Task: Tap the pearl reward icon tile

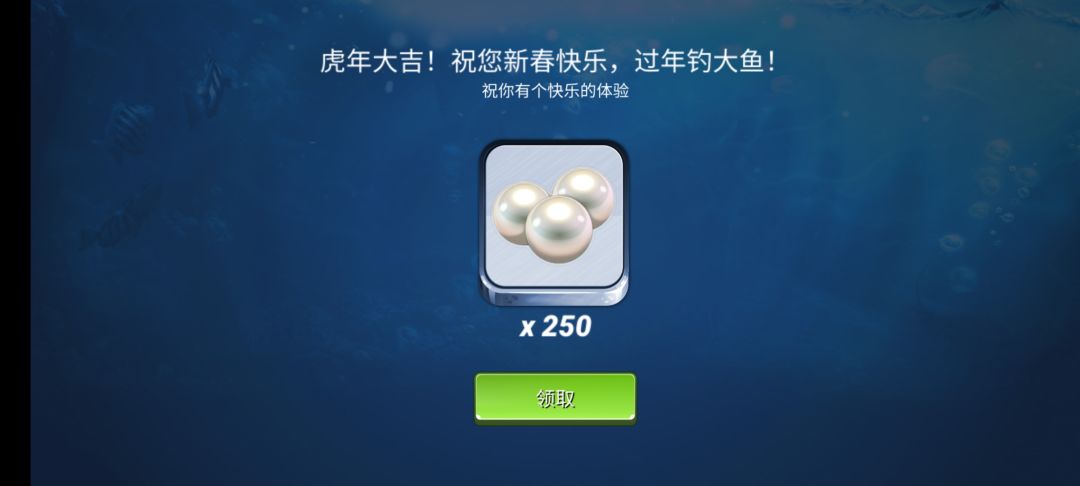Action: pos(554,224)
